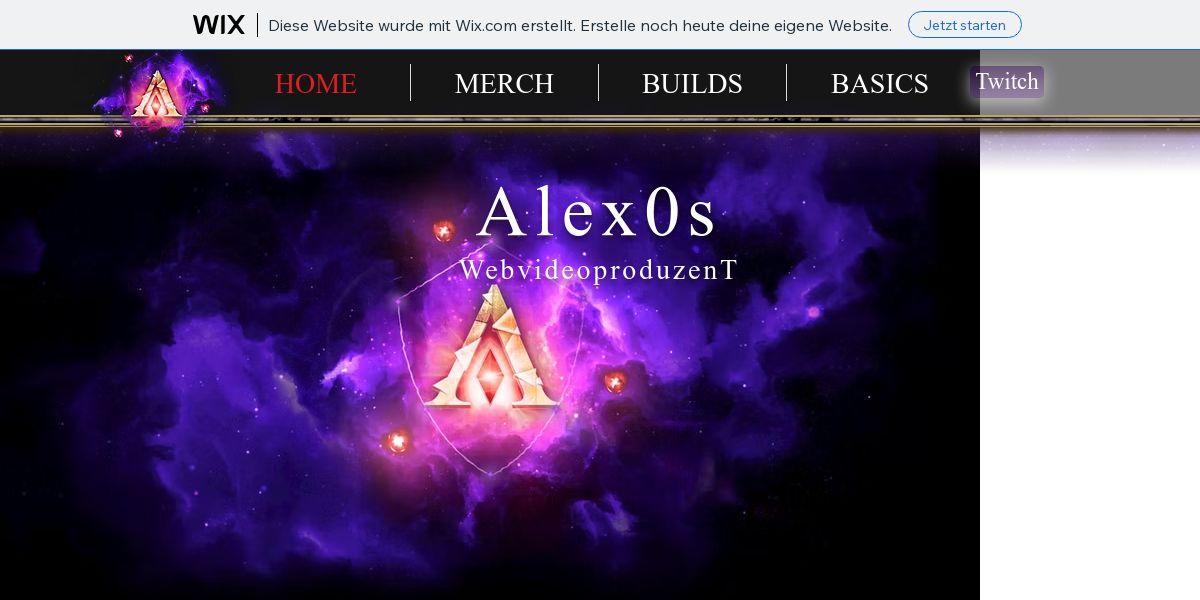Image resolution: width=1200 pixels, height=600 pixels.
Task: Click the Jetzt starten button
Action: pos(964,25)
